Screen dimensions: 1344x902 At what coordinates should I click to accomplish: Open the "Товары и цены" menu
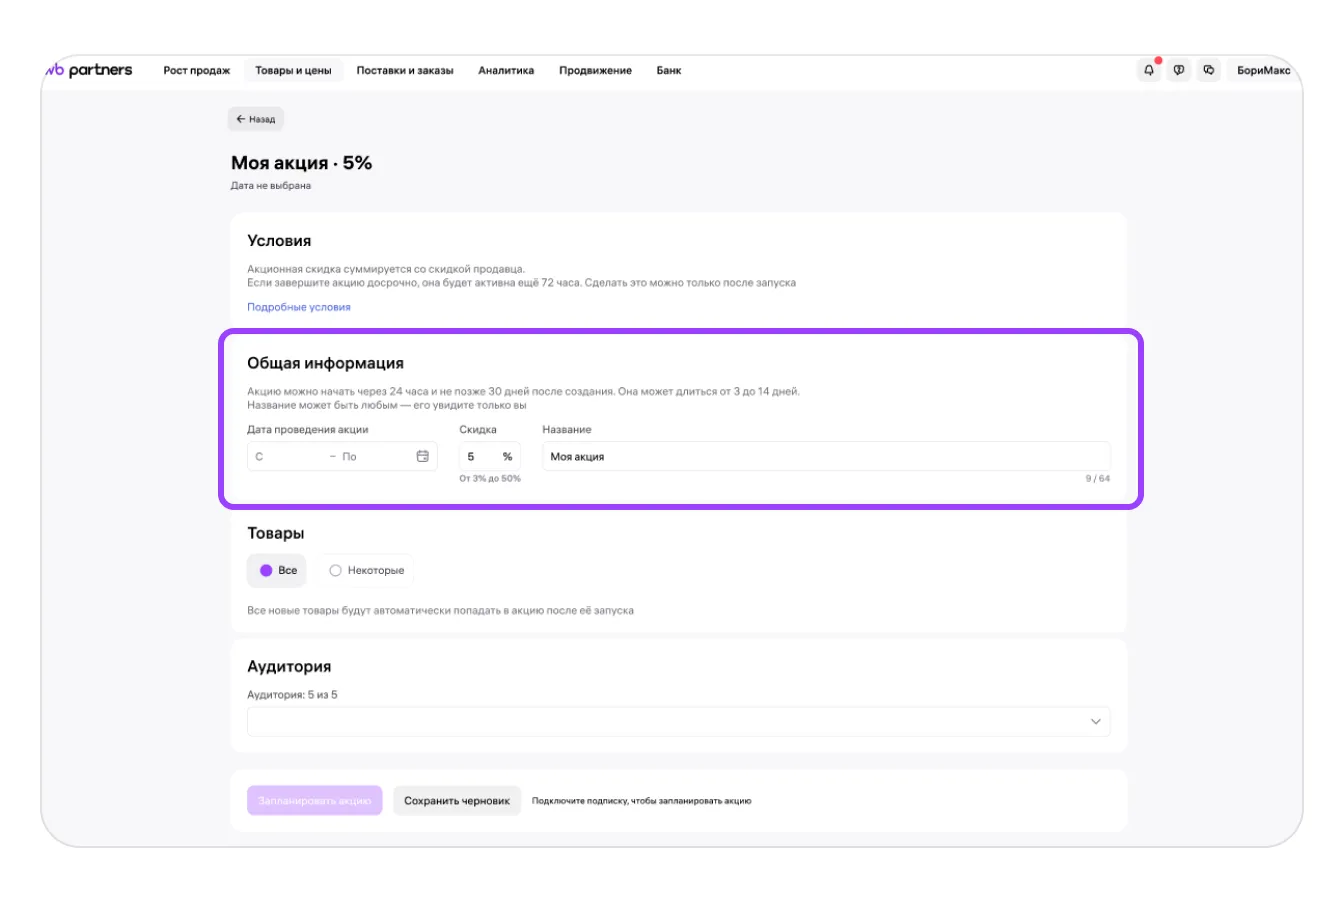(x=293, y=70)
